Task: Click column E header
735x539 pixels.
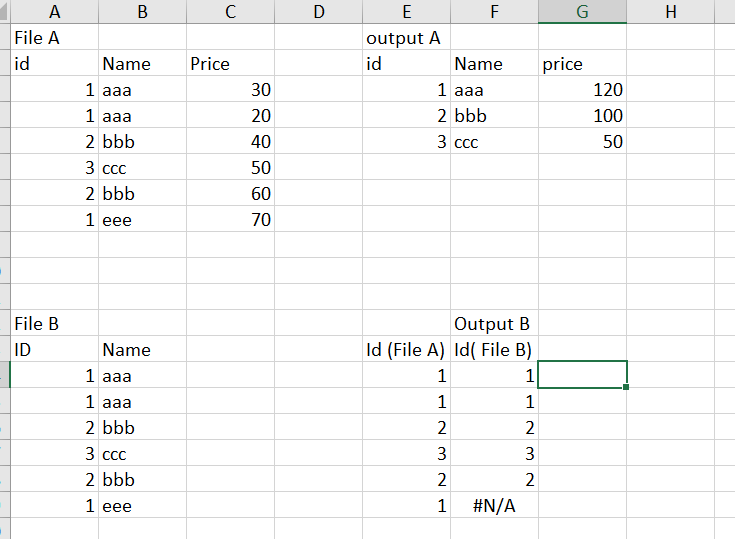Action: (406, 12)
